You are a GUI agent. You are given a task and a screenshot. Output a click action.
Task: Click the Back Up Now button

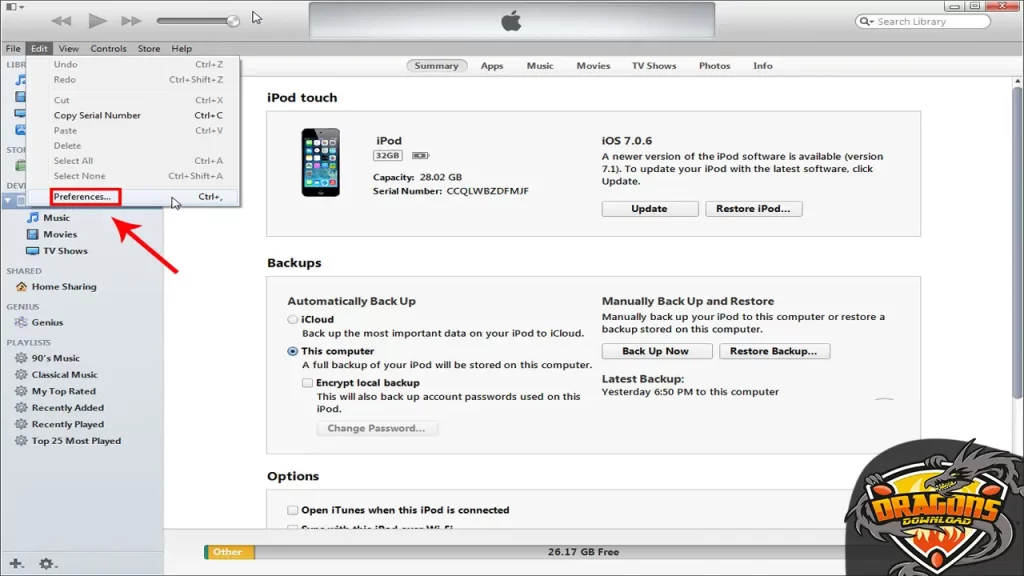[656, 351]
